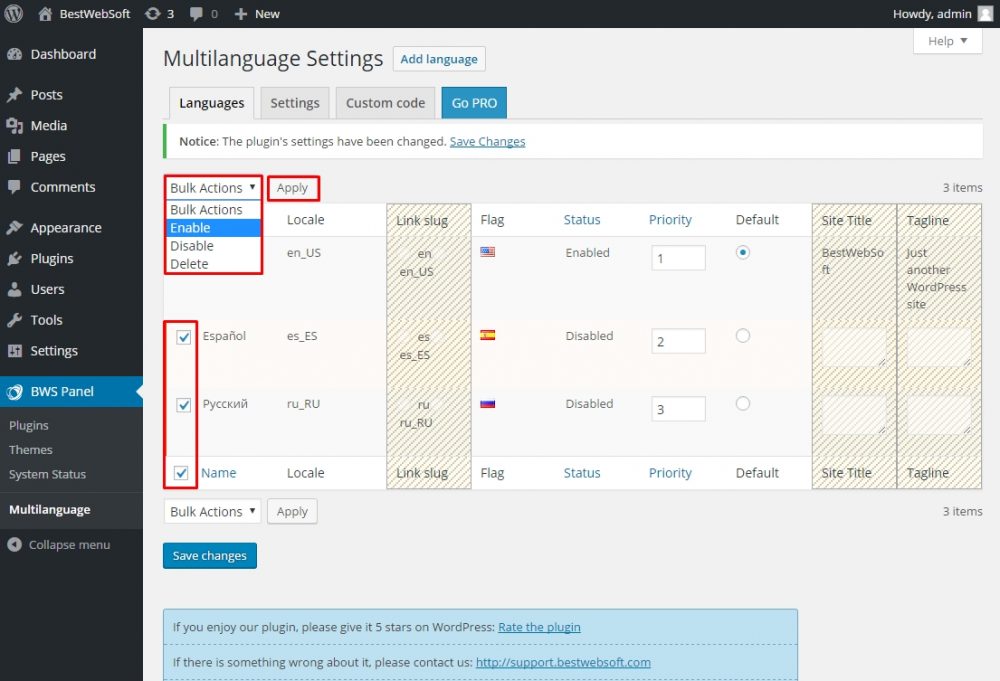Click the Russian flag icon for ru_RU
The width and height of the screenshot is (1000, 681).
point(487,403)
